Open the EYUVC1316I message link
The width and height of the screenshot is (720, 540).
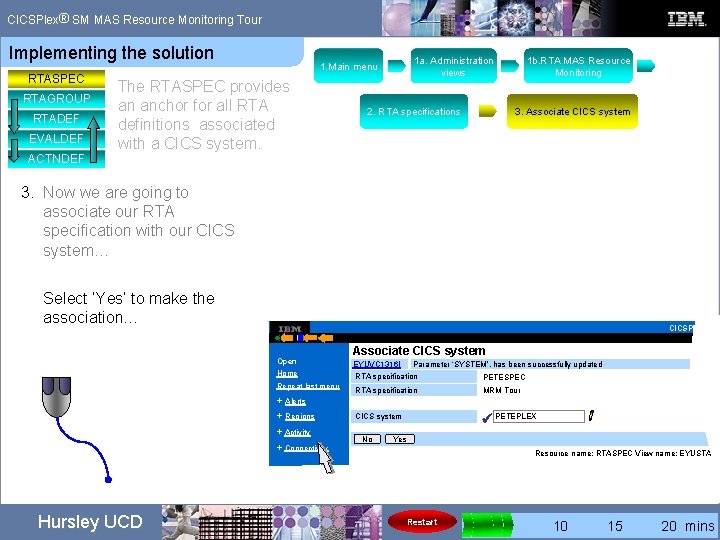[377, 364]
